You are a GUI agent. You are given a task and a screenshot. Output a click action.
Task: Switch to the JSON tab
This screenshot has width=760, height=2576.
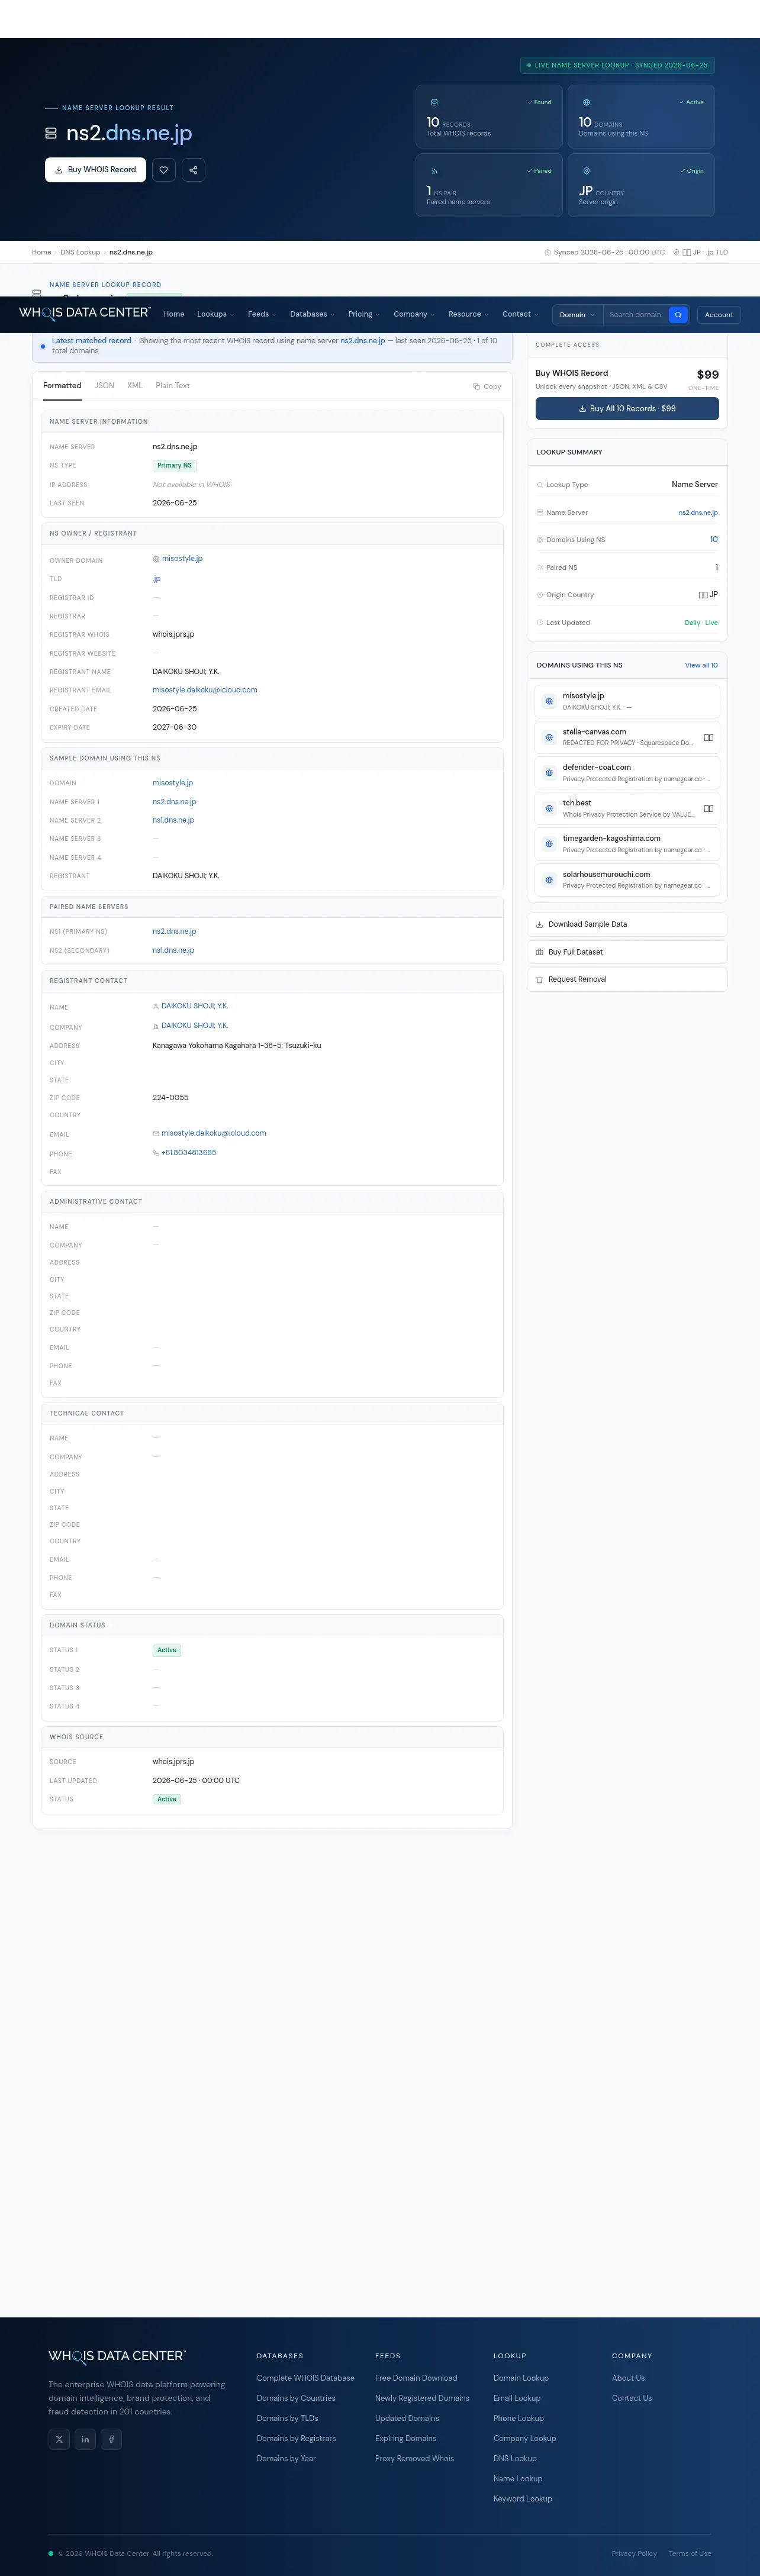click(104, 385)
